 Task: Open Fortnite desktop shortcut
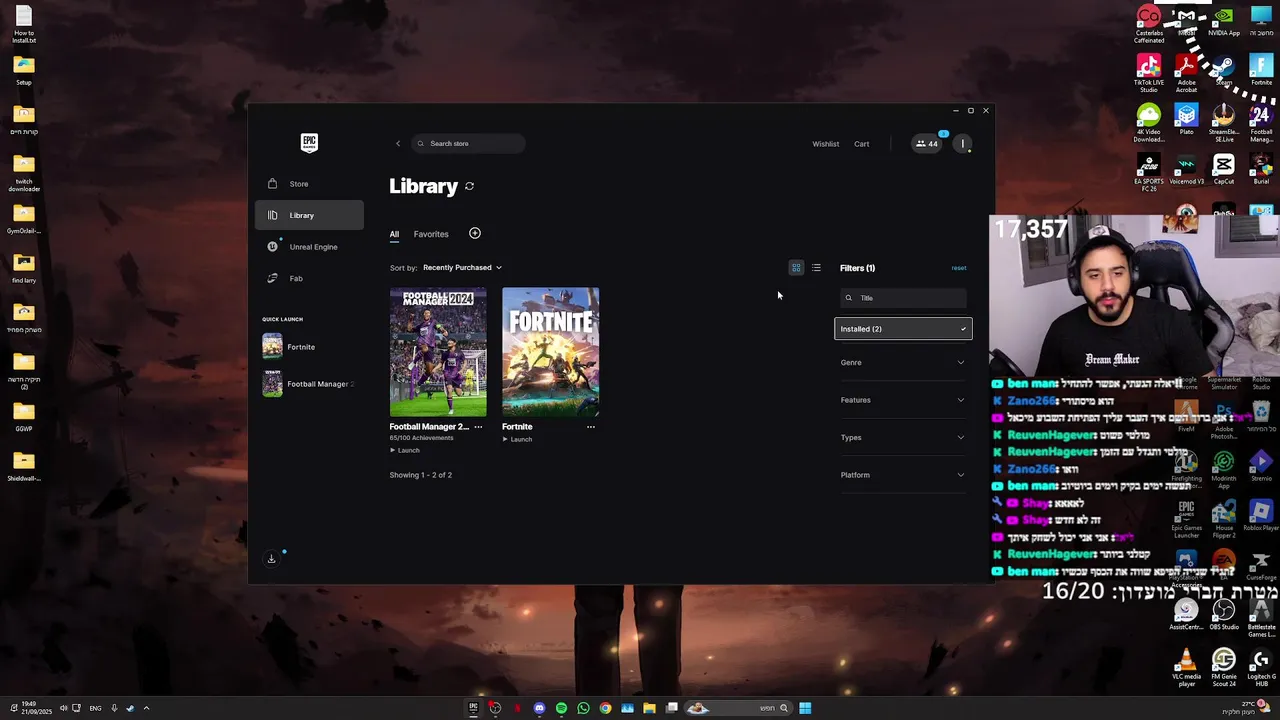[1261, 72]
